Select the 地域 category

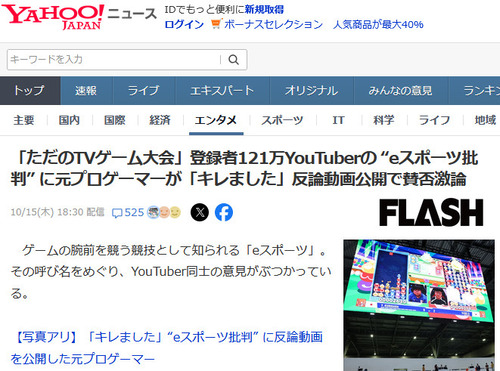point(485,120)
